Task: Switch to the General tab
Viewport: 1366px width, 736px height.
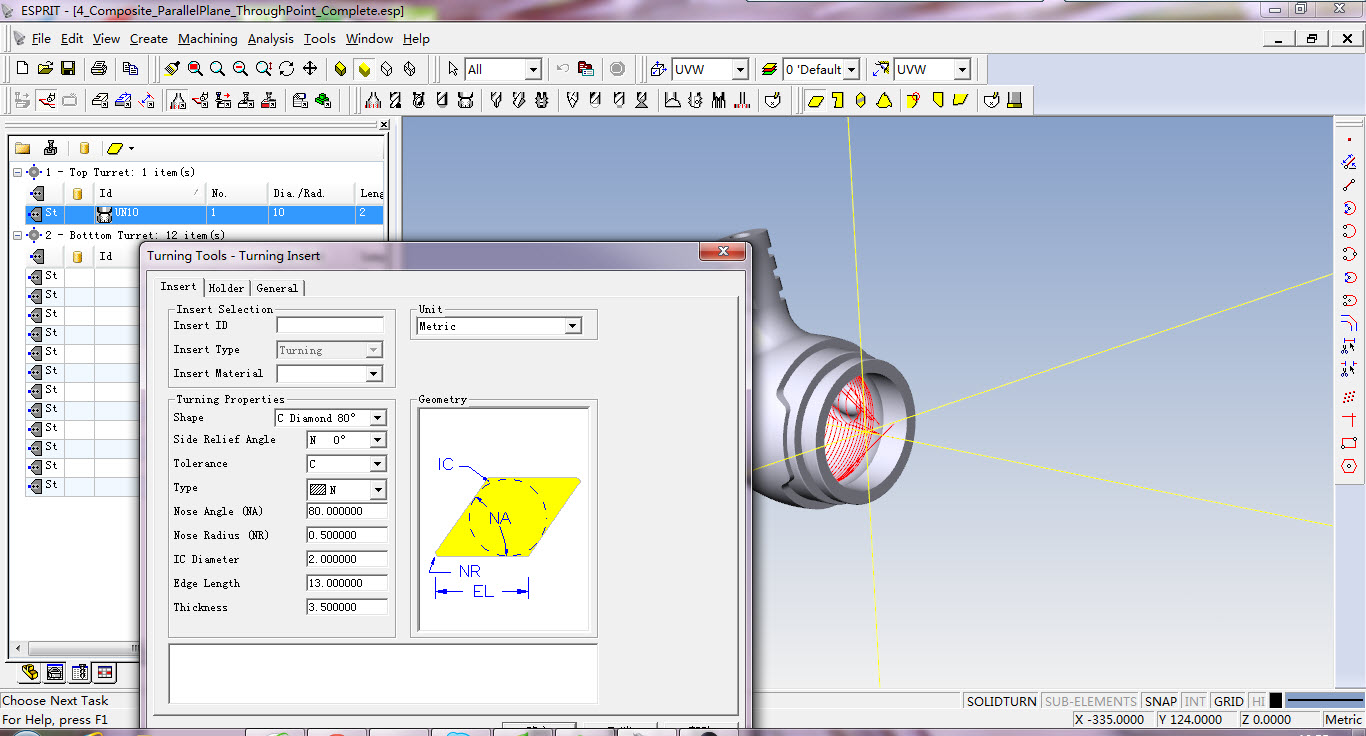Action: click(x=277, y=288)
